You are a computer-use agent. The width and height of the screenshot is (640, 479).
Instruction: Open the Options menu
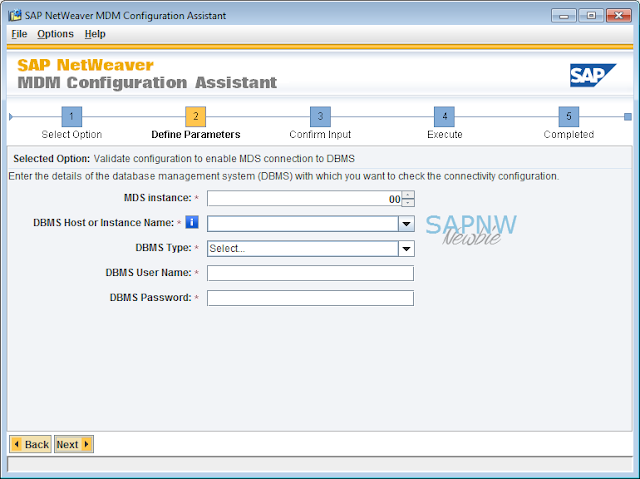(55, 34)
